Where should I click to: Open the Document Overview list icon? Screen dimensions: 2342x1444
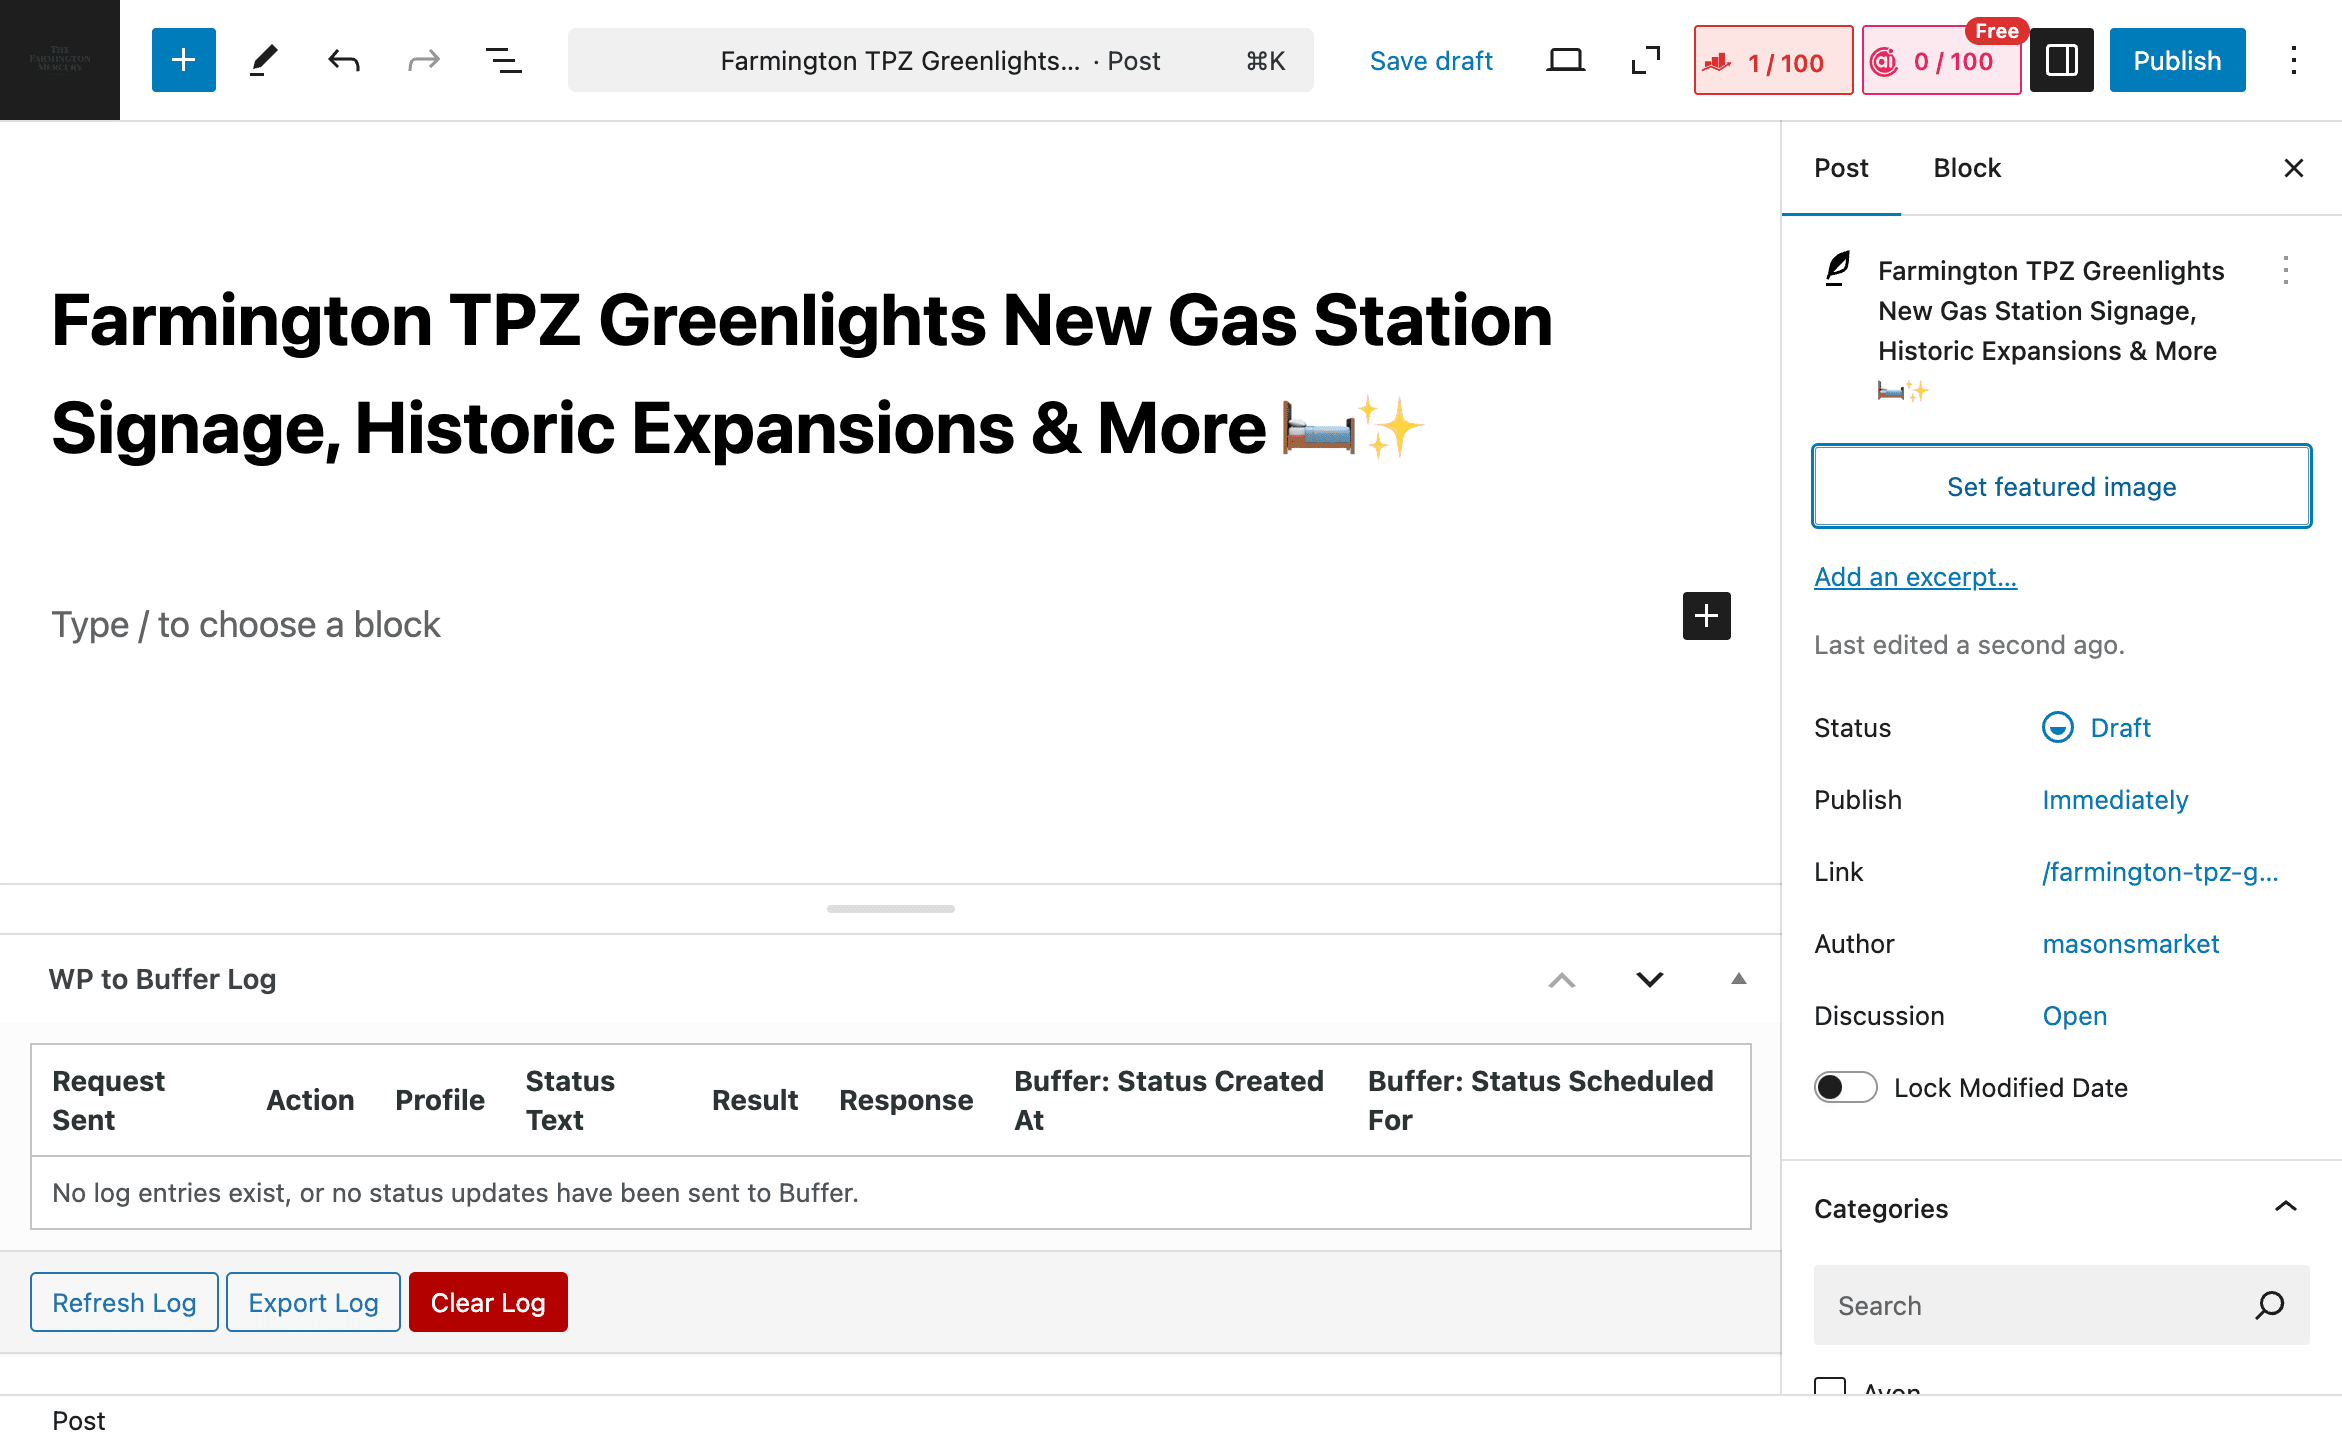[504, 60]
